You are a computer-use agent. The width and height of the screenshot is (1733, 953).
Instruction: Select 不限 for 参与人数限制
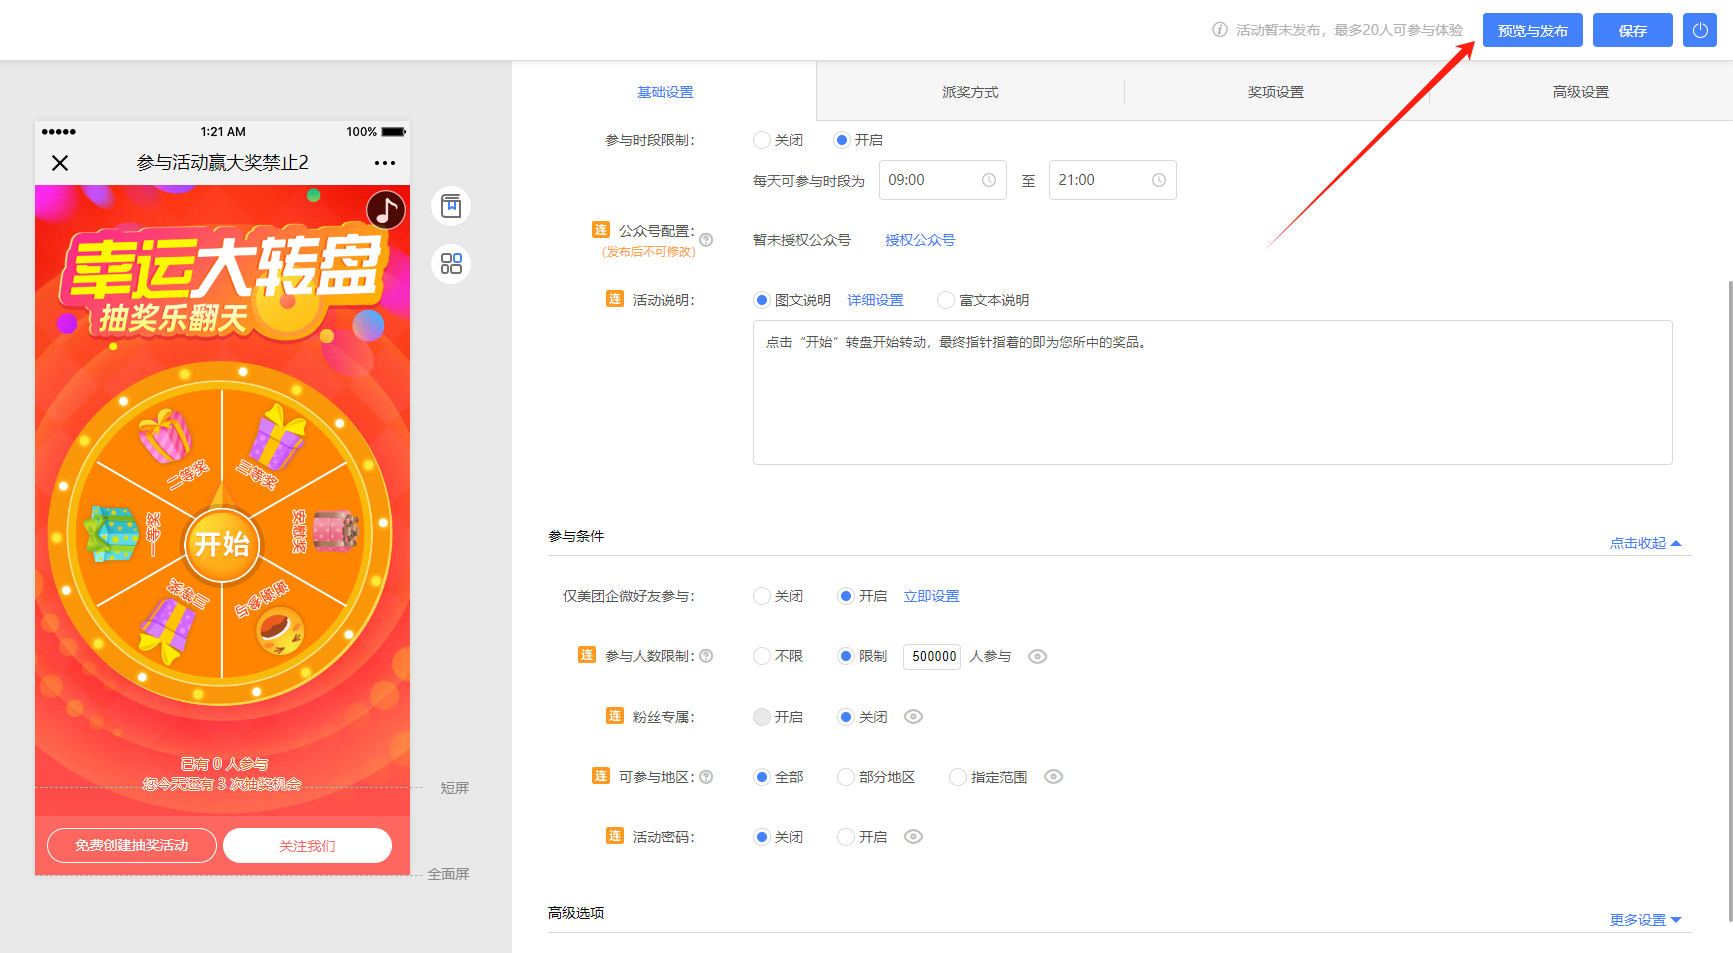click(x=762, y=656)
